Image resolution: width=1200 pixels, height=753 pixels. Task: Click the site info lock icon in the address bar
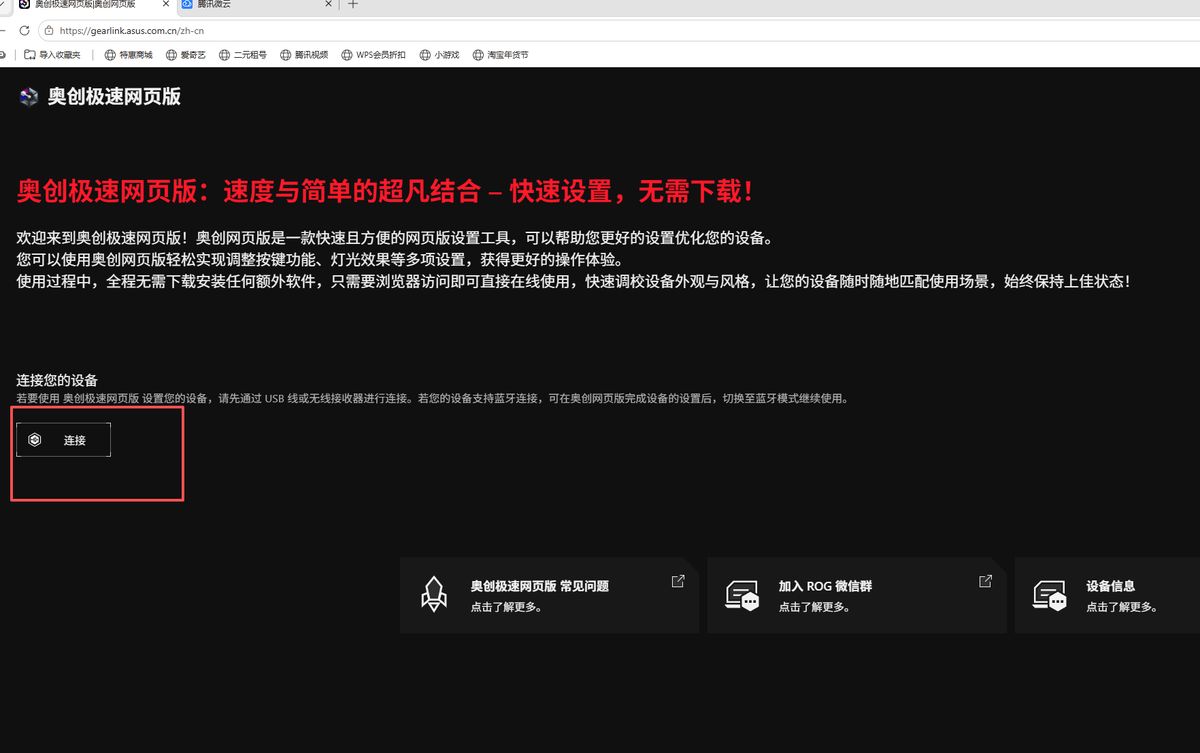point(50,30)
